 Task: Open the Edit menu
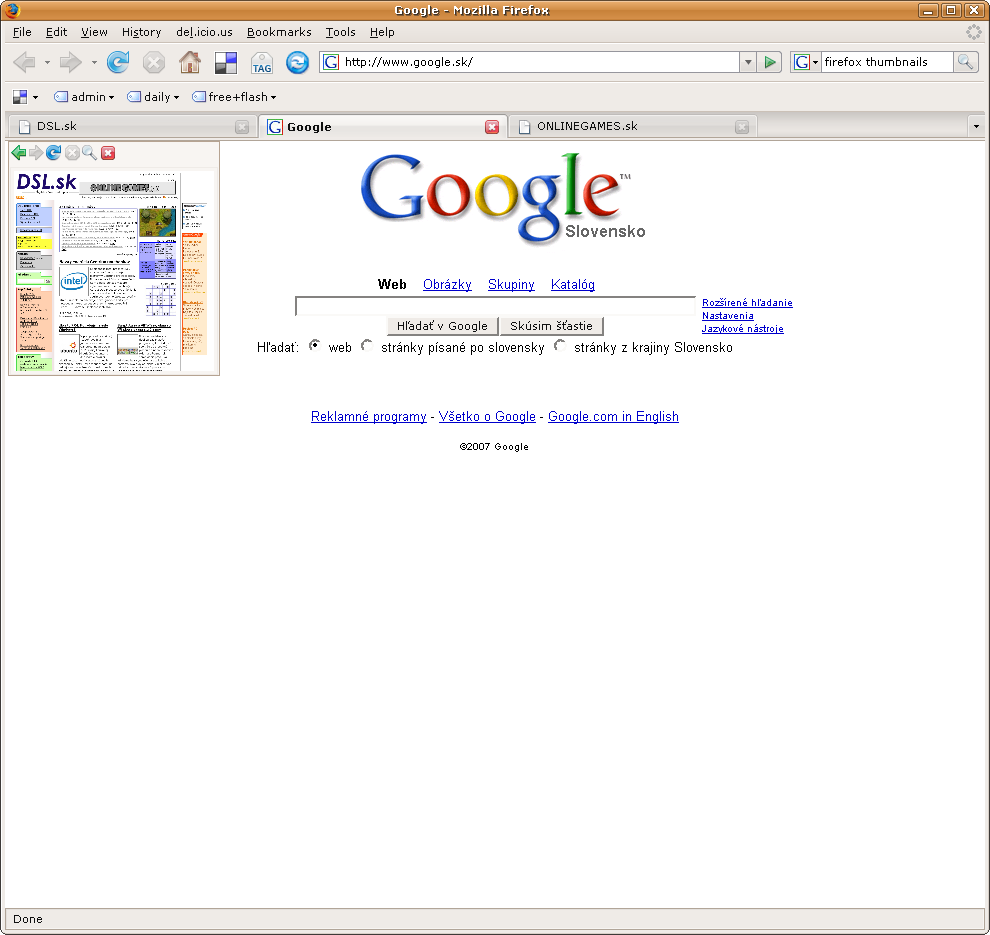[x=56, y=32]
